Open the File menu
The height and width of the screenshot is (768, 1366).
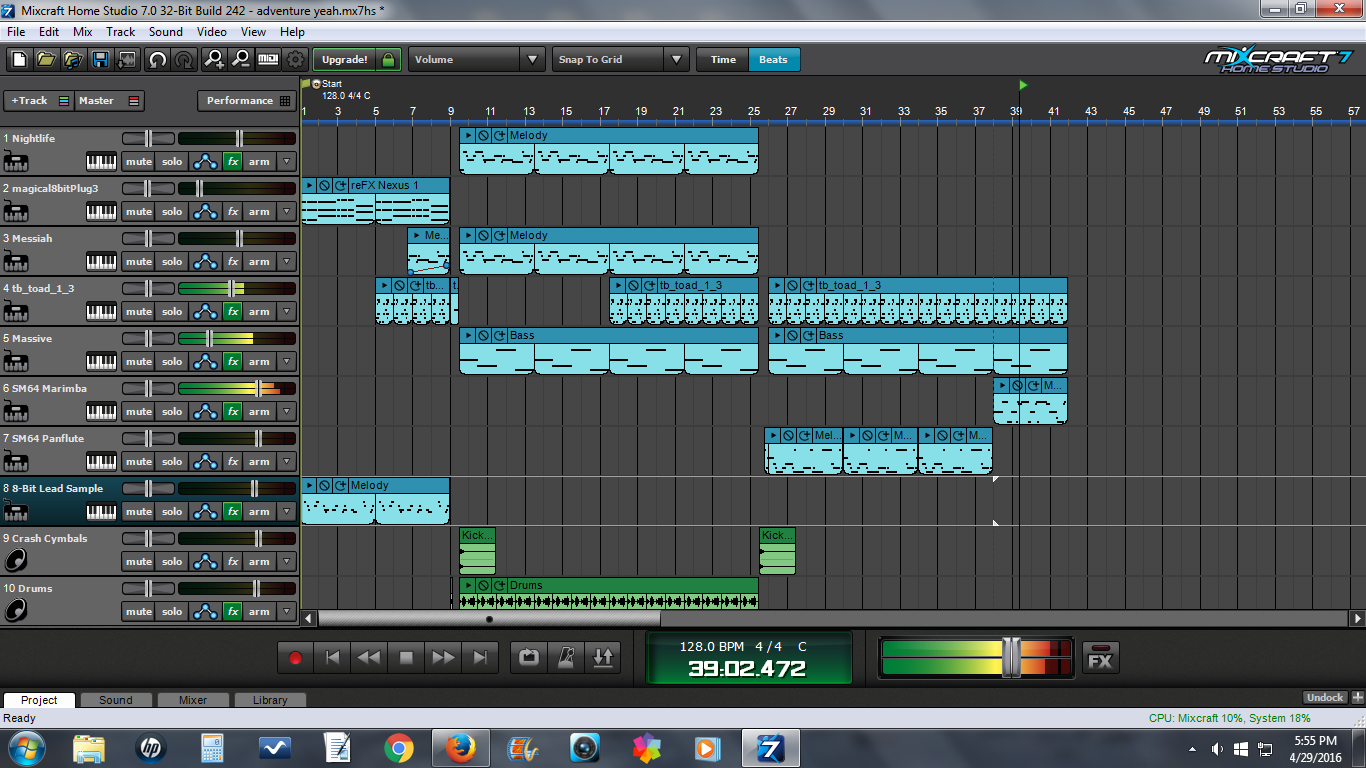coord(16,32)
